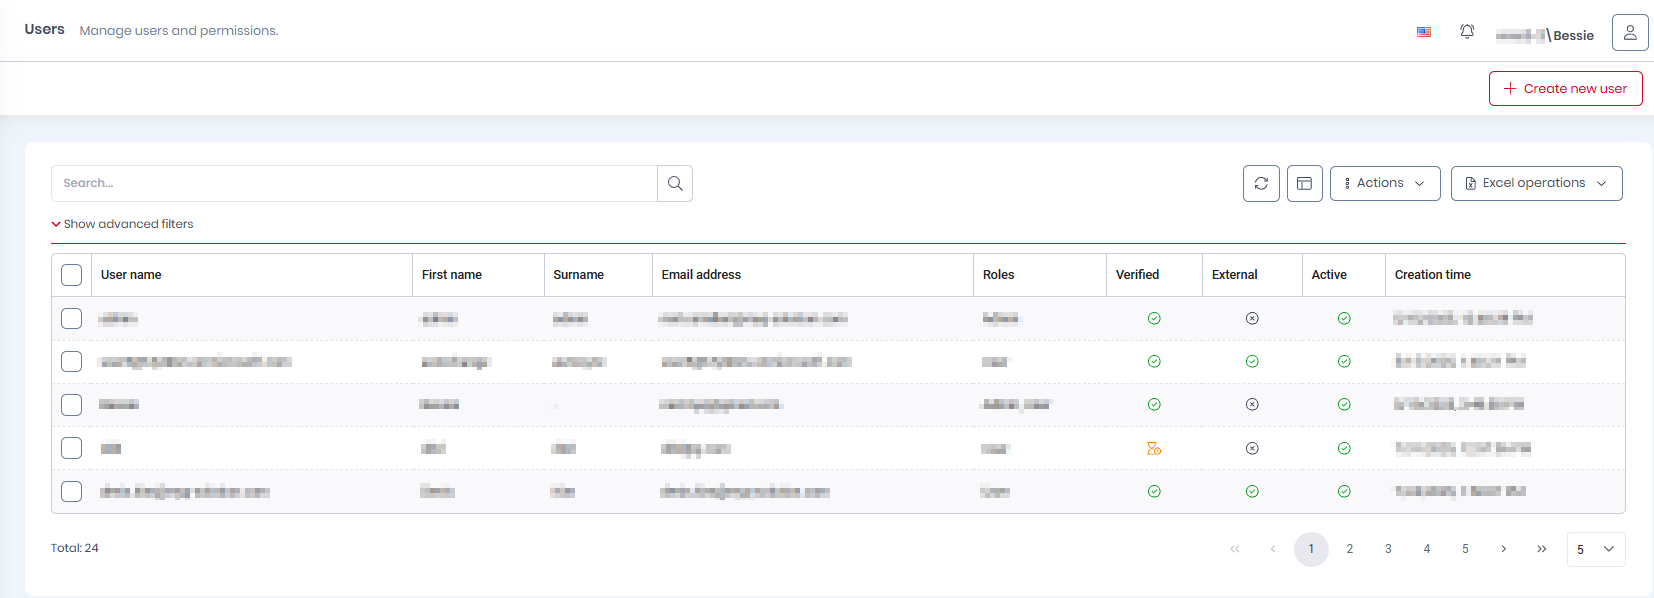Screen dimensions: 1654x598
Task: Open the notifications bell
Action: click(1467, 32)
